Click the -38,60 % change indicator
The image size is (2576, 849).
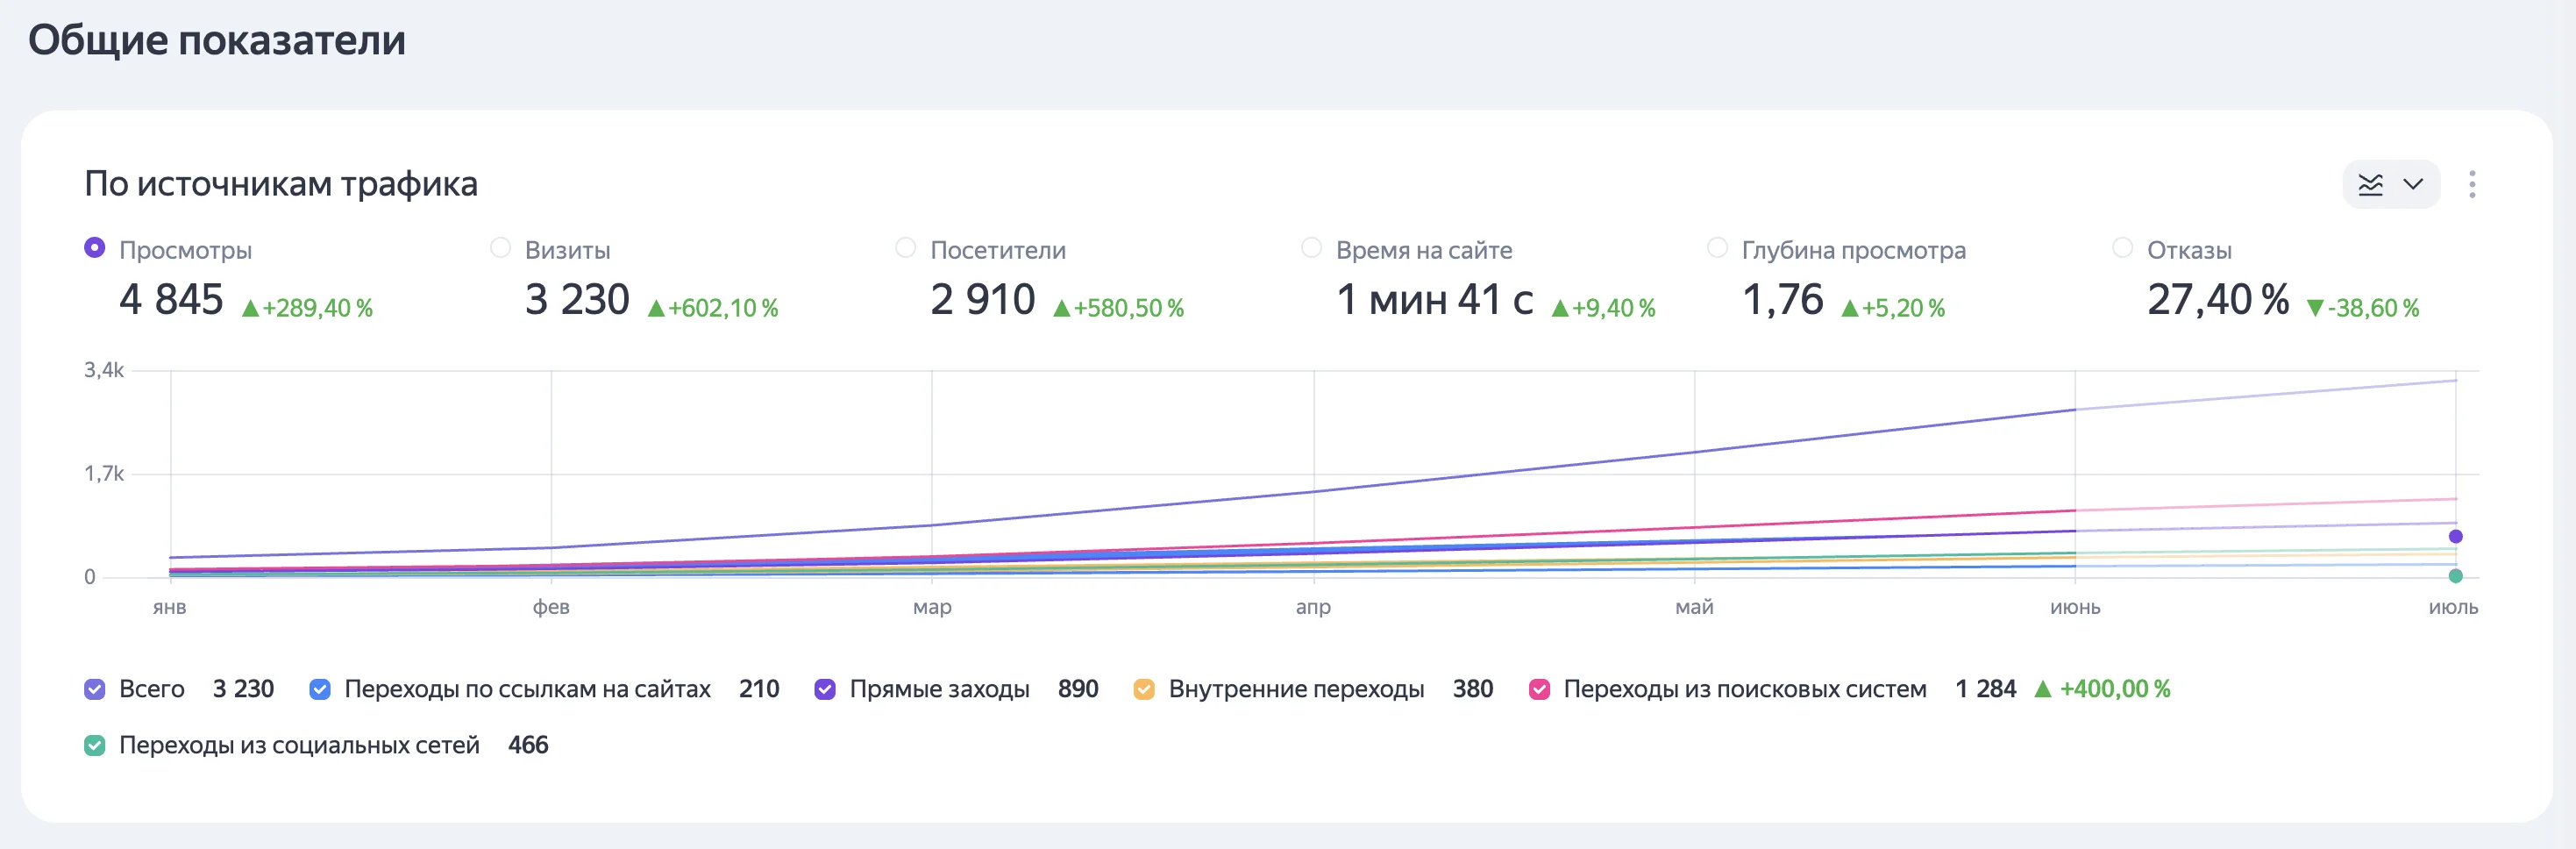(x=2363, y=308)
